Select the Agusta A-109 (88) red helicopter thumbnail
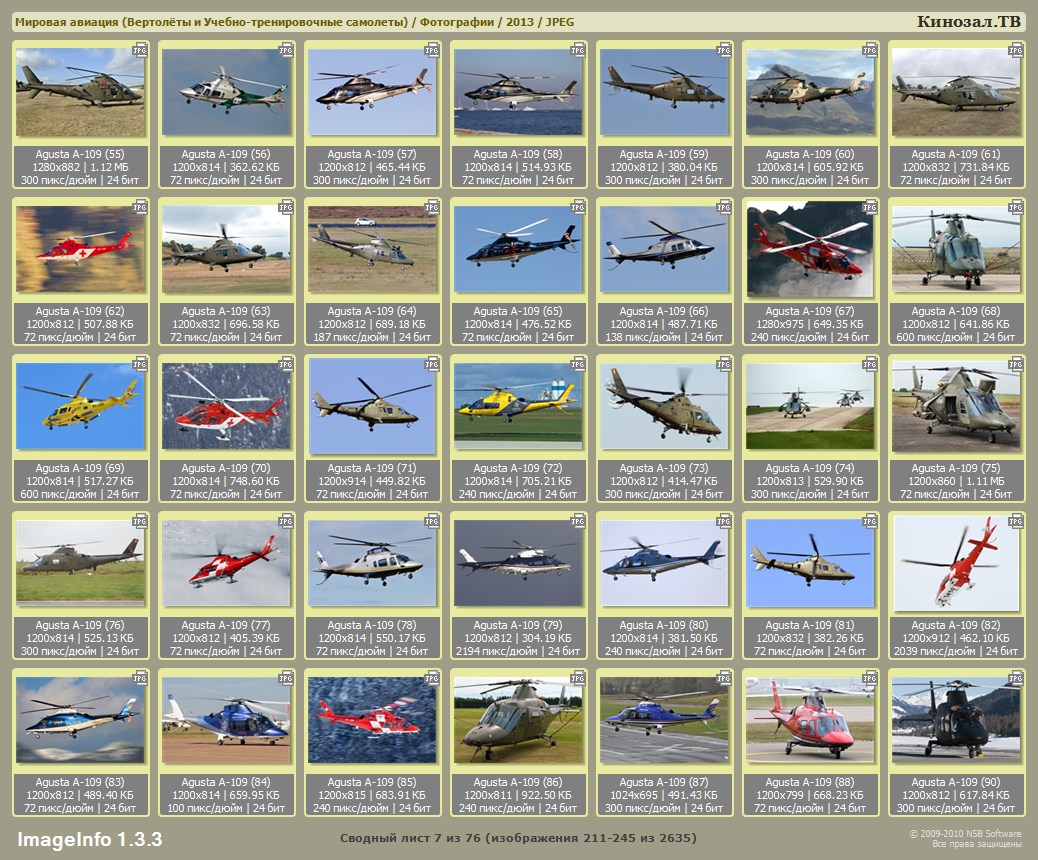1038x860 pixels. tap(810, 720)
